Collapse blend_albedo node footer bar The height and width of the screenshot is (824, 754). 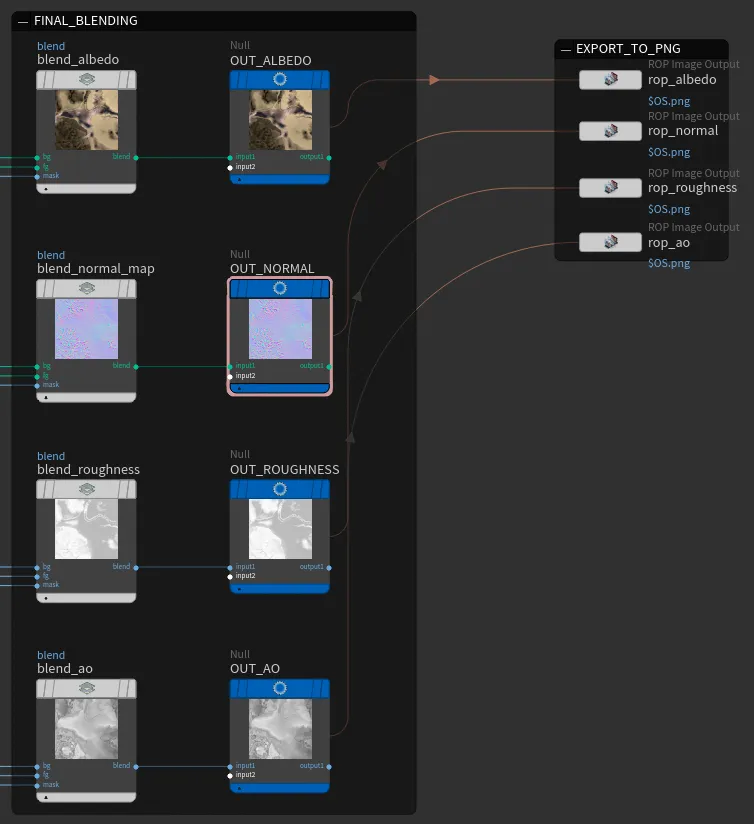(x=86, y=189)
